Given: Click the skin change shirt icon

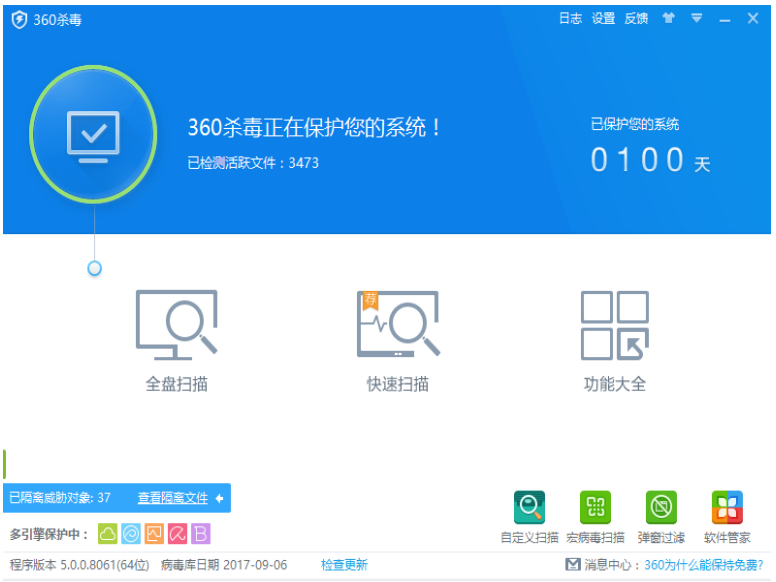Looking at the screenshot, I should 668,19.
